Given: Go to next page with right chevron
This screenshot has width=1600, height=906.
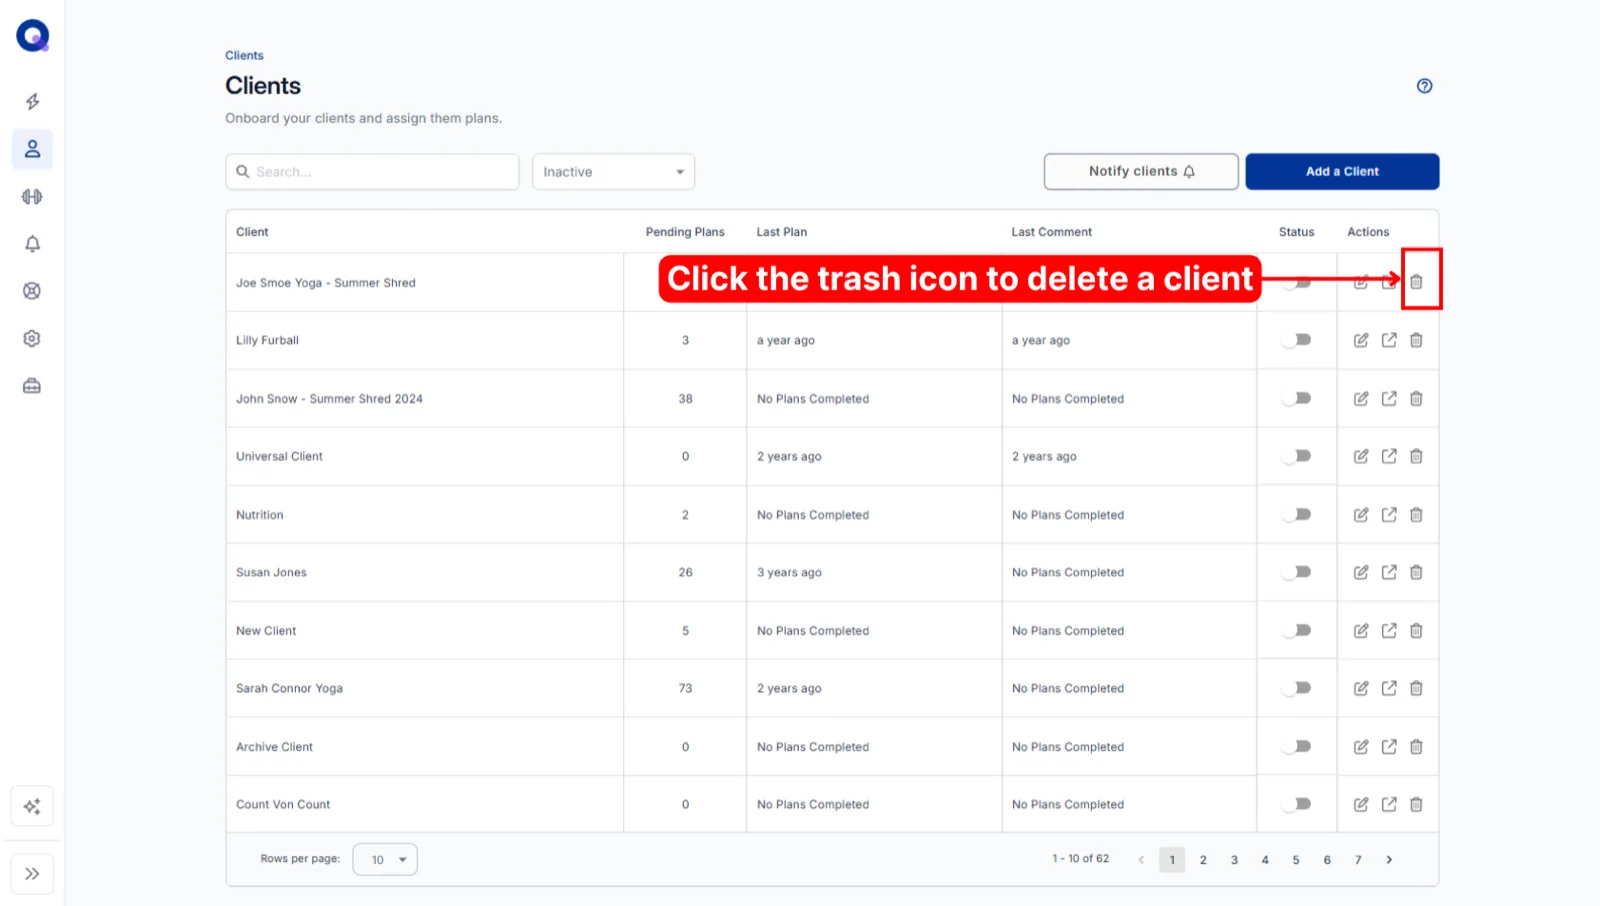Looking at the screenshot, I should [x=1389, y=860].
